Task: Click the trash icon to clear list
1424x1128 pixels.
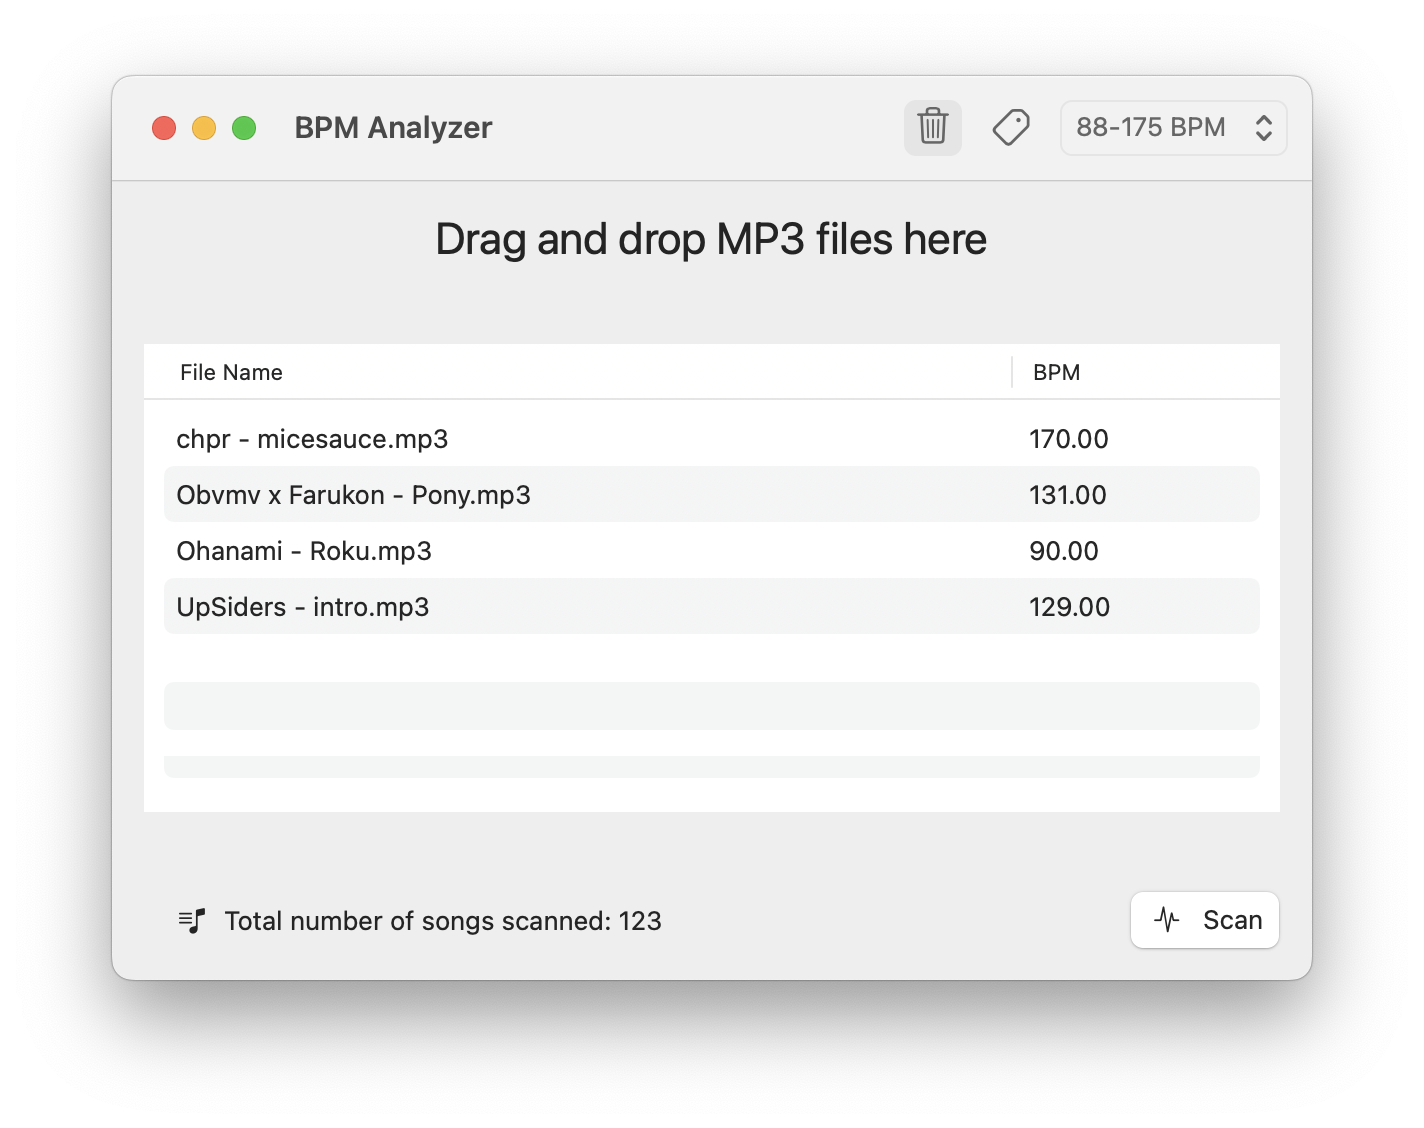Action: (x=932, y=127)
